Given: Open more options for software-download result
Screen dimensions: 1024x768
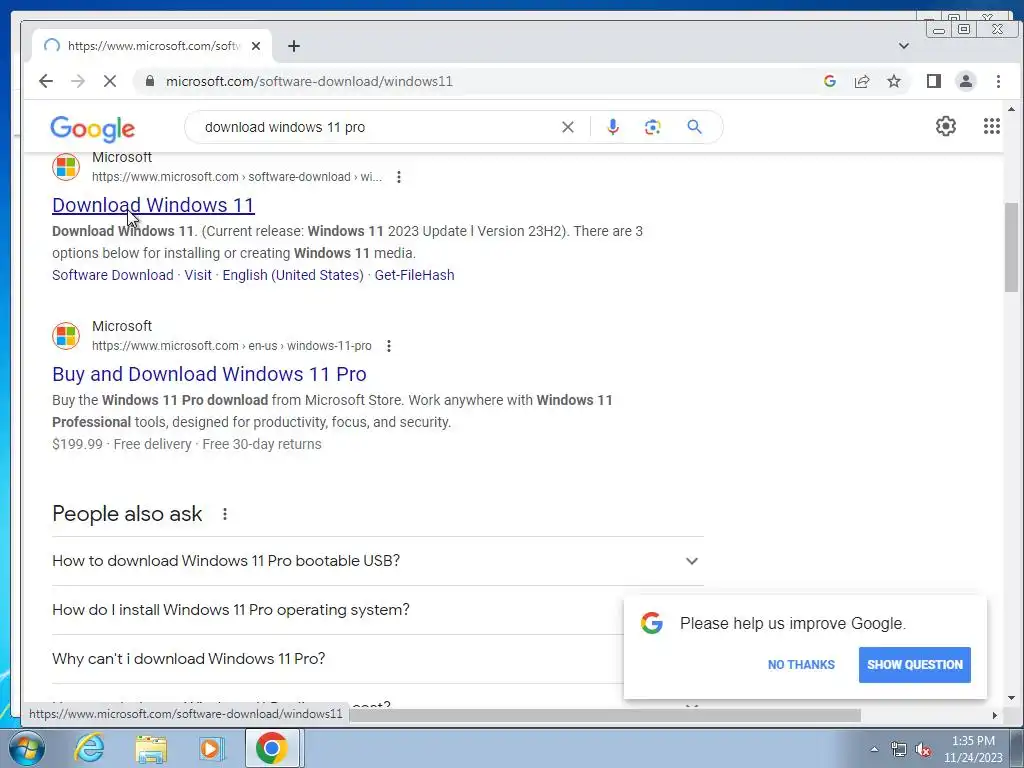Looking at the screenshot, I should (x=399, y=177).
